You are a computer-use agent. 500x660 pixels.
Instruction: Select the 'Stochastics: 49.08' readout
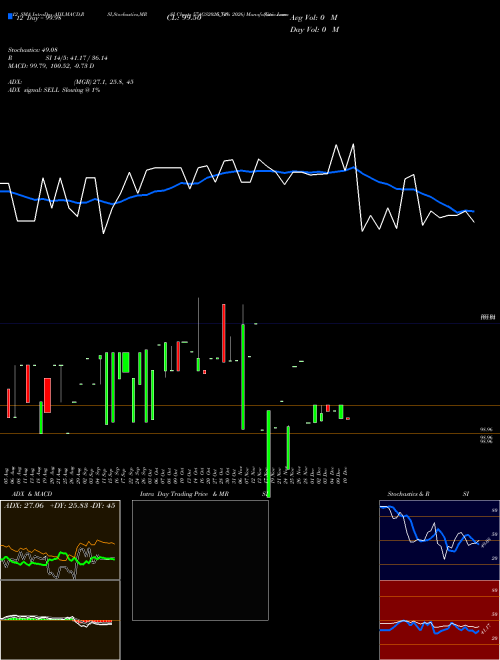(x=32, y=50)
